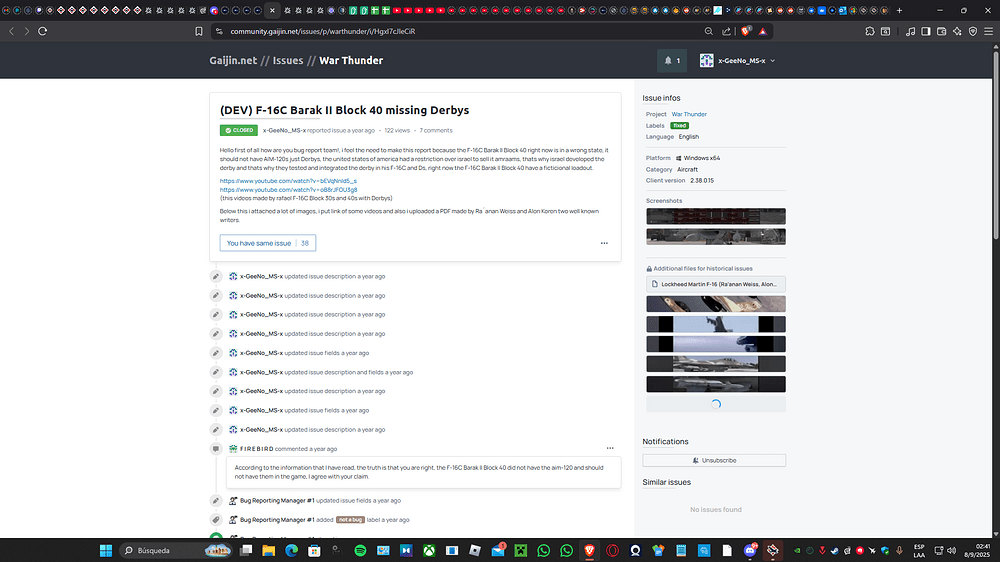This screenshot has width=1000, height=562.
Task: Open the Brave Rewards triangle icon
Action: coord(763,31)
